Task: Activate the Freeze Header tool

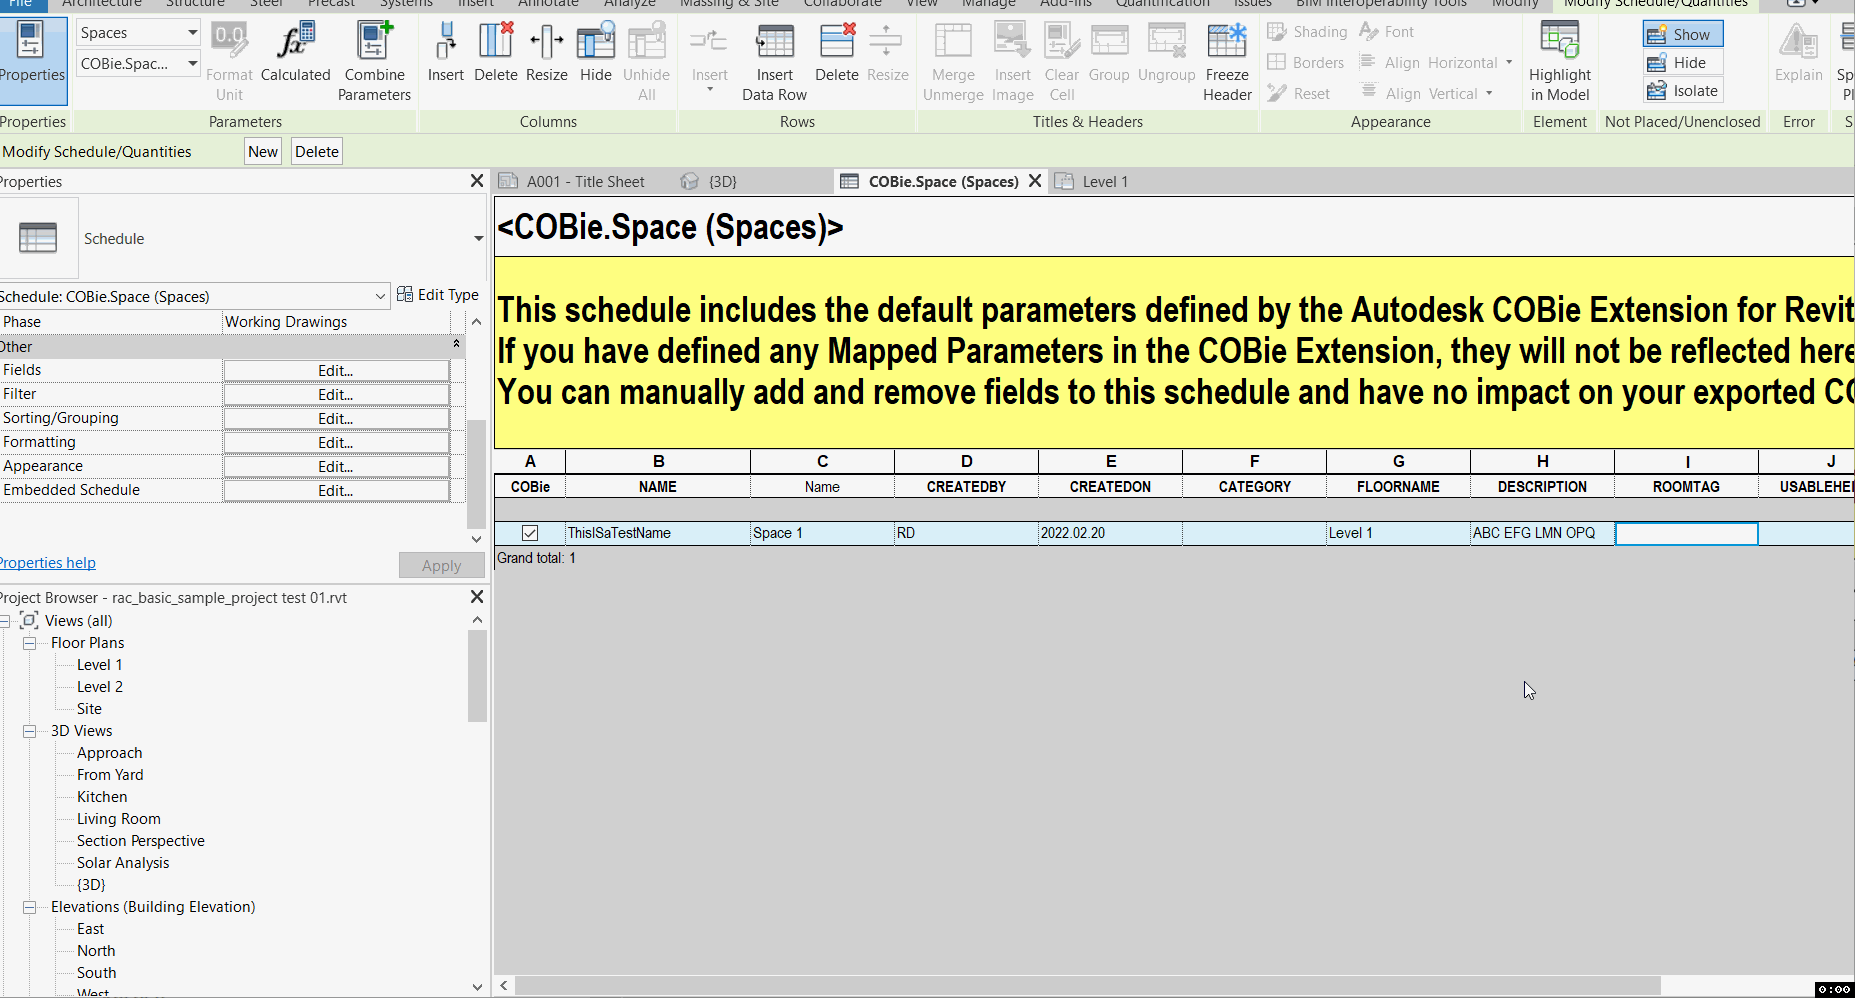Action: 1226,60
